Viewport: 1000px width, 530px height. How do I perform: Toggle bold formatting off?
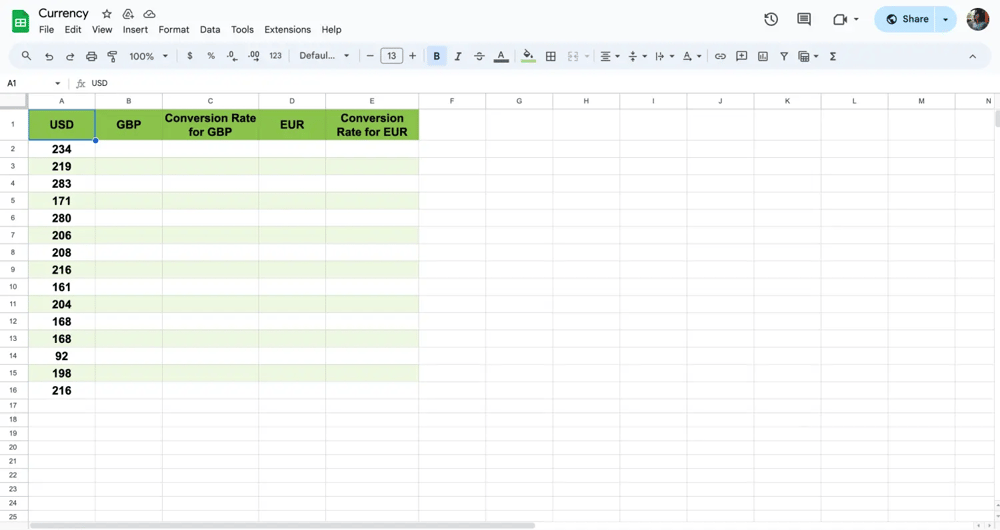click(x=437, y=57)
